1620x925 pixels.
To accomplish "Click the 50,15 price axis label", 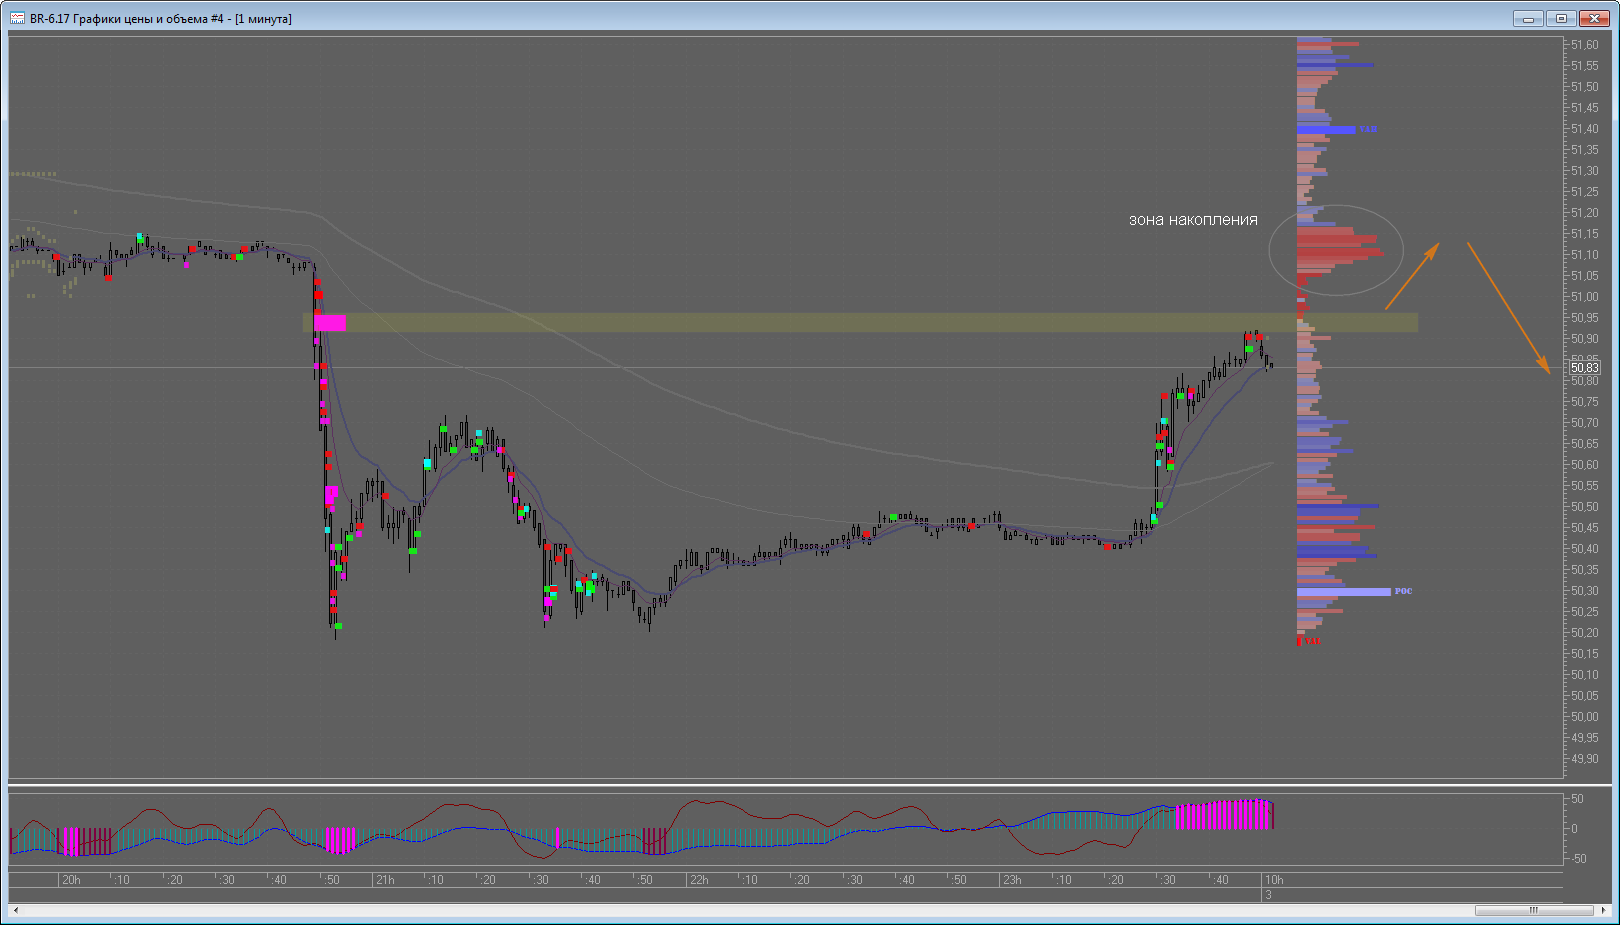I will tap(1585, 654).
